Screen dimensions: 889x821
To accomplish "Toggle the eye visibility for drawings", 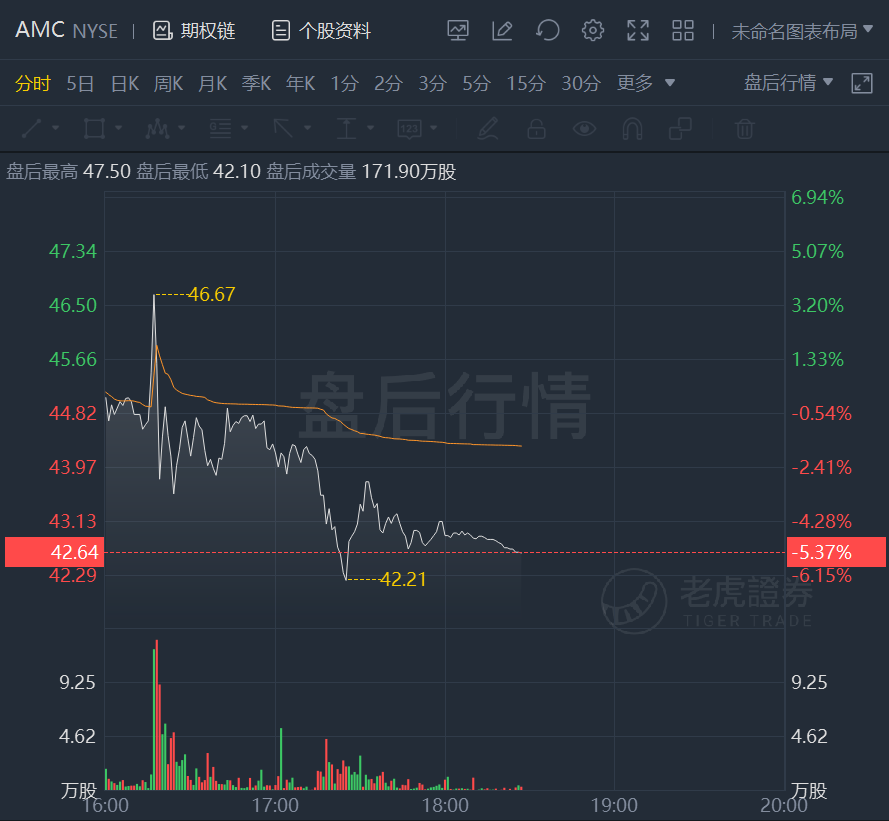I will click(584, 129).
